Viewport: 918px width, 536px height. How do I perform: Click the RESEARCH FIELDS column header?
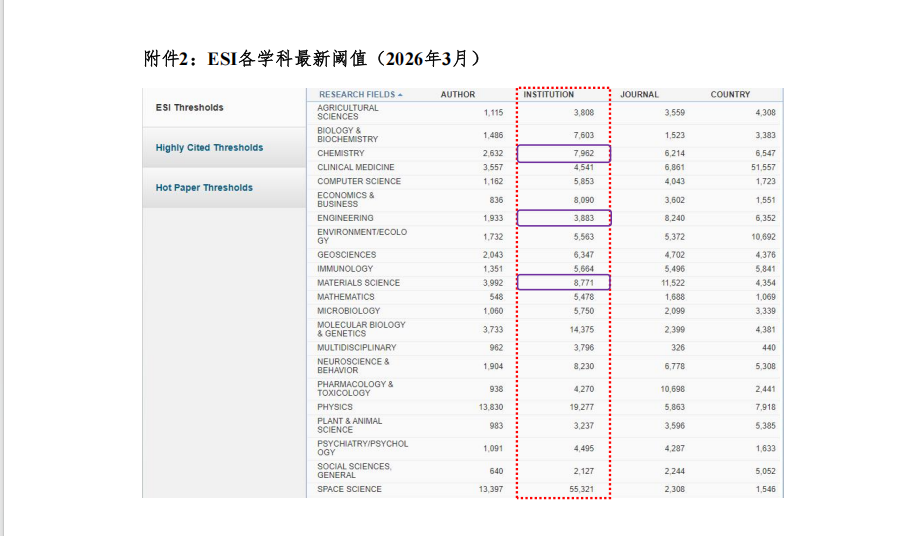click(357, 95)
